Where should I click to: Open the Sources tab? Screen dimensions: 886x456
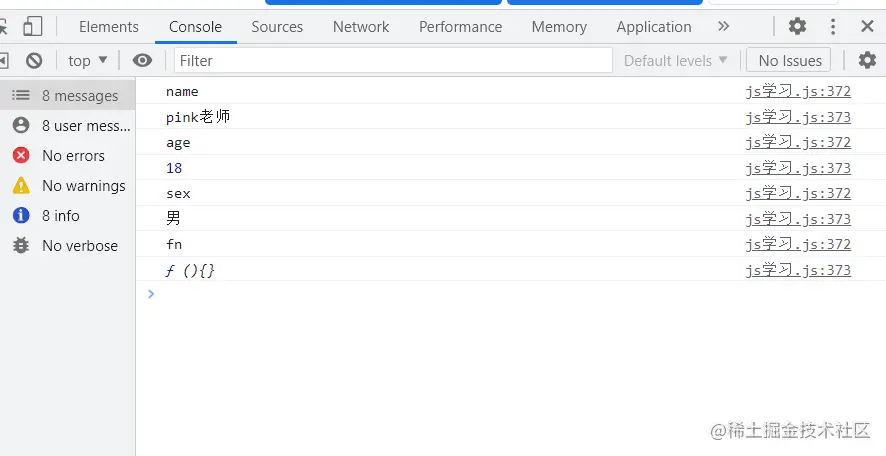point(277,27)
